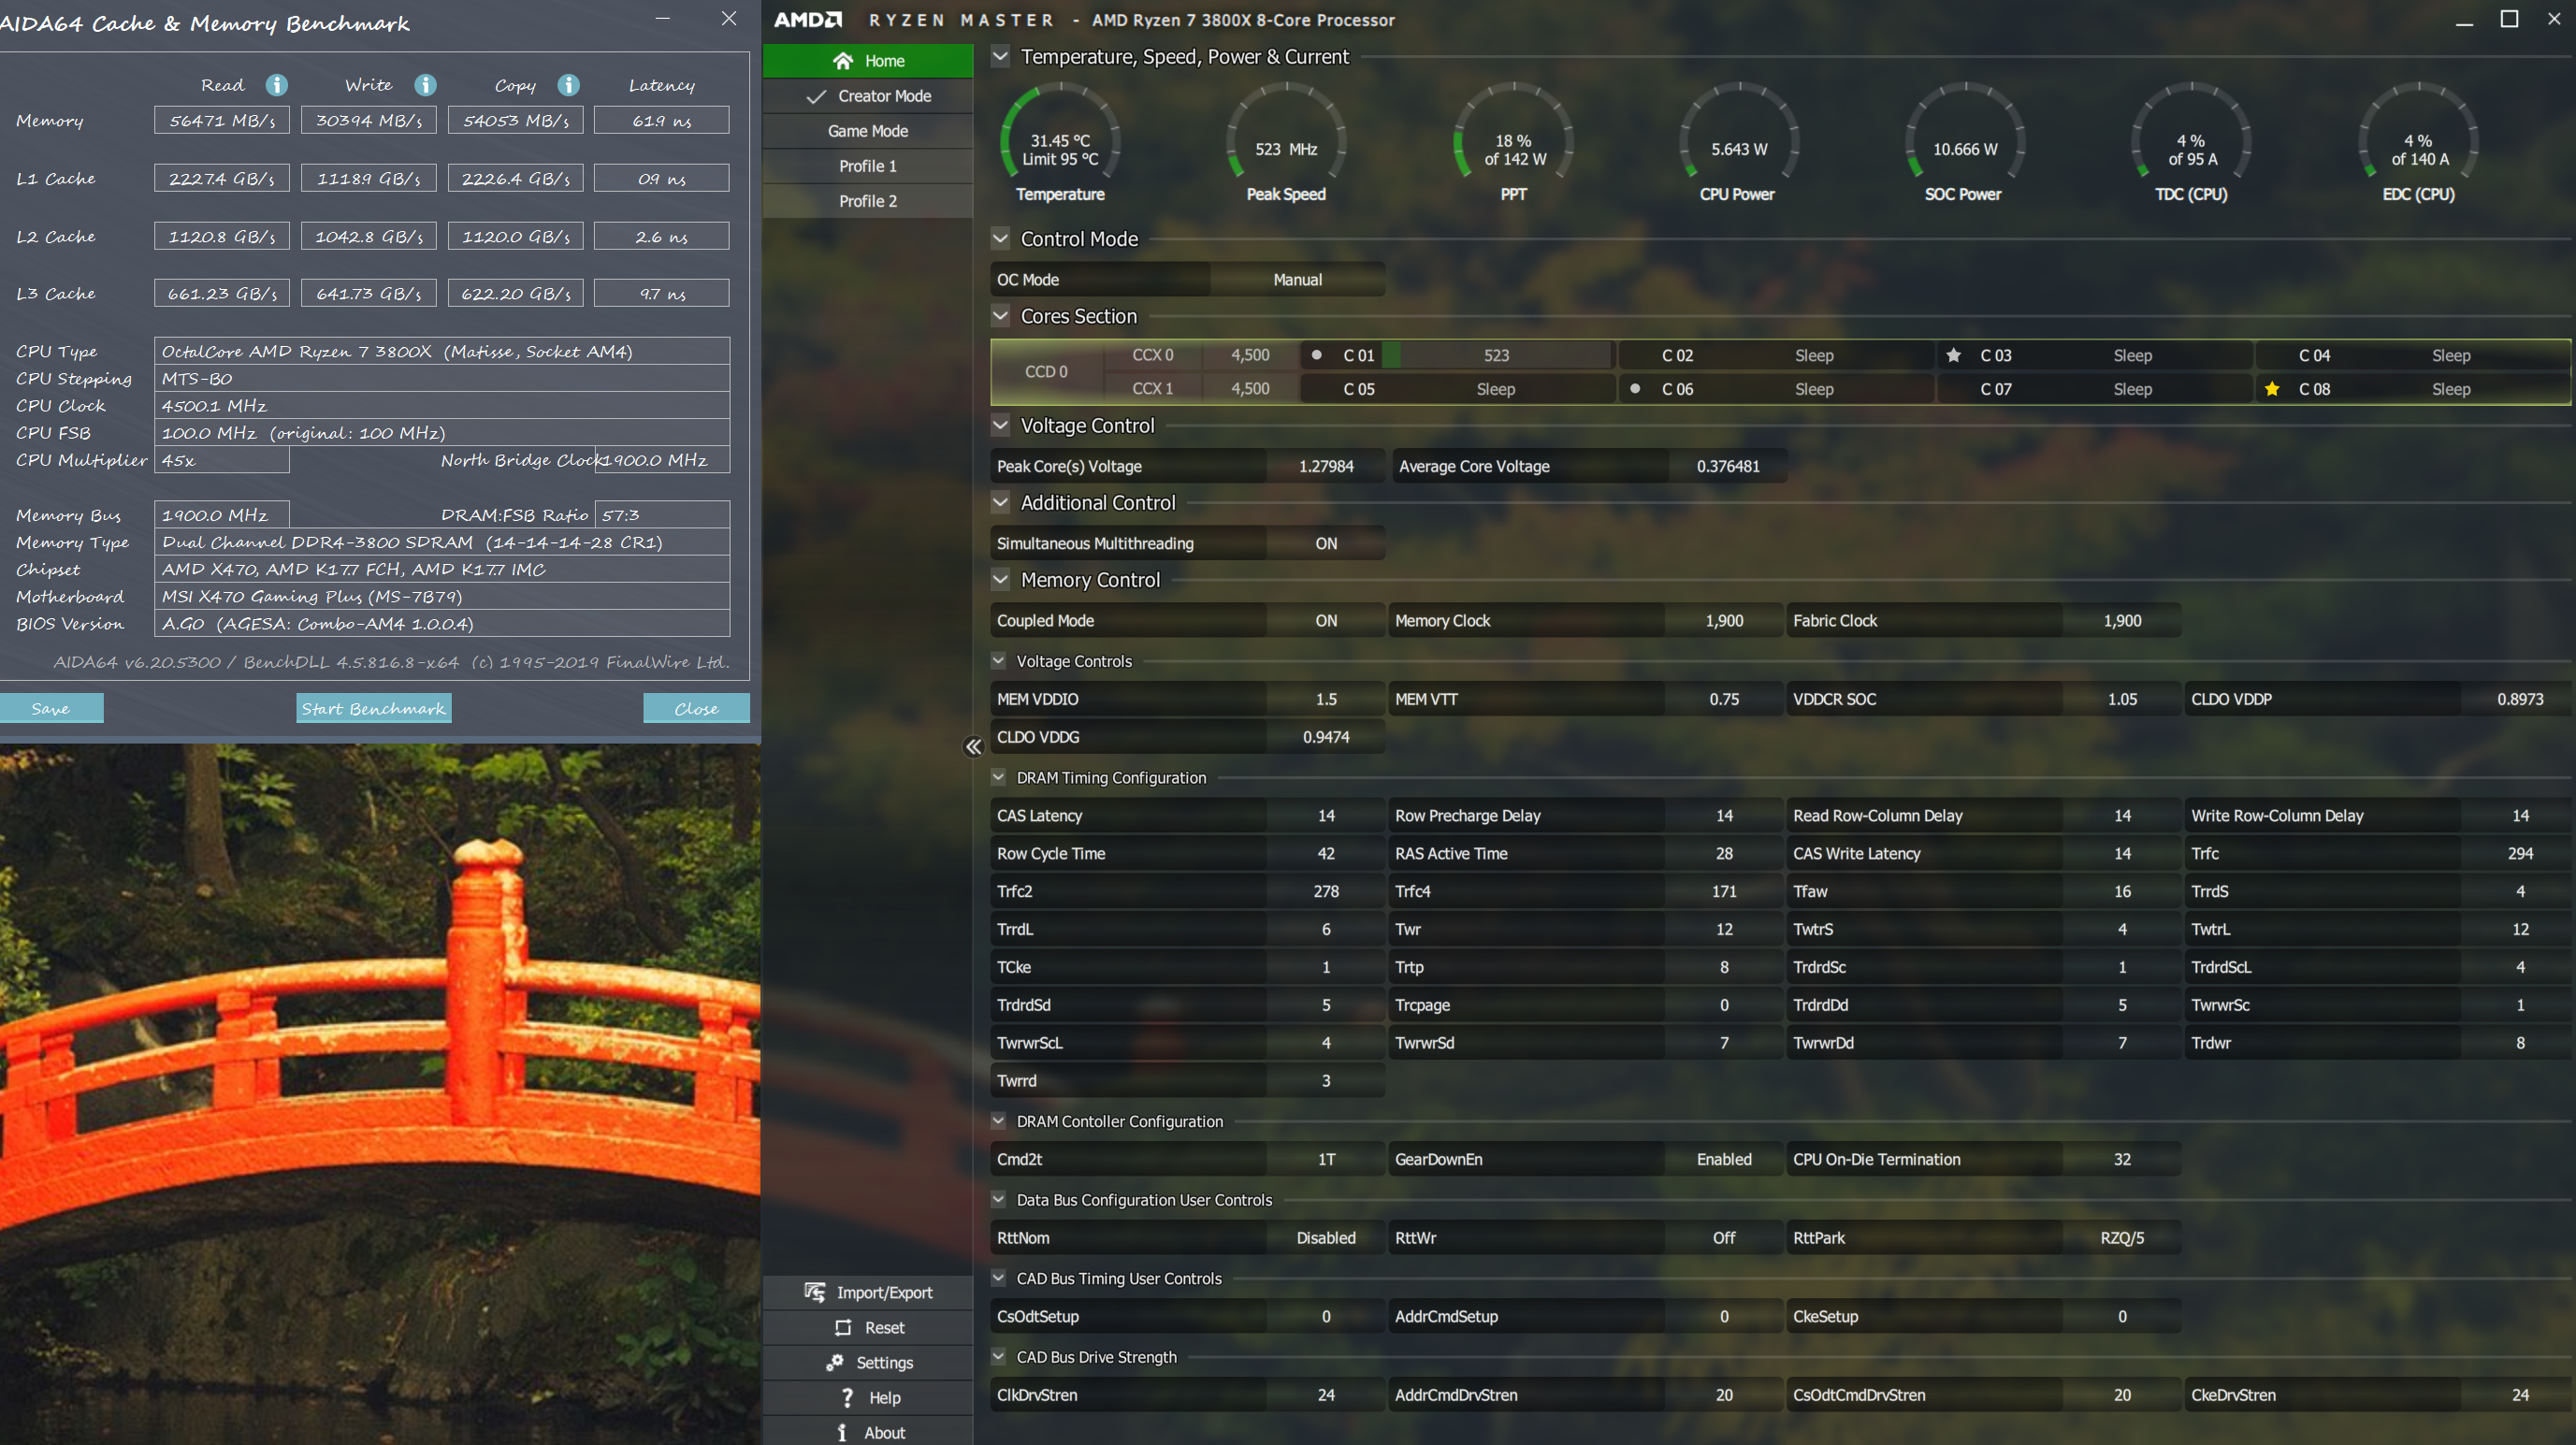Click the gold star on core C 08

pos(2272,389)
